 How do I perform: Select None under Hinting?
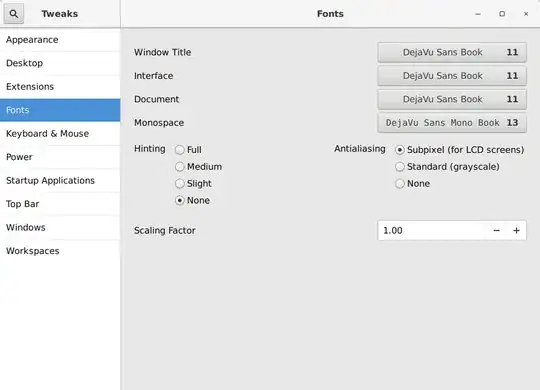click(180, 201)
